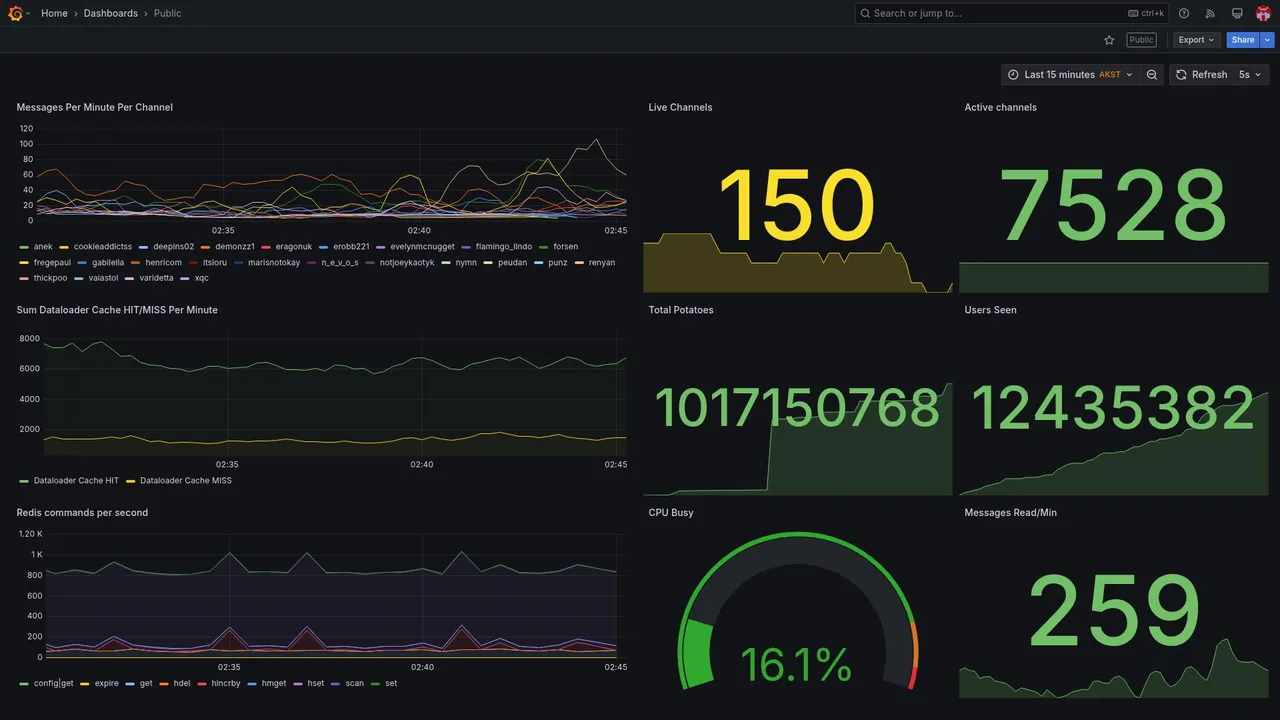Toggle Dataloader Cache MISS series visibility
1280x720 pixels.
pyautogui.click(x=186, y=481)
